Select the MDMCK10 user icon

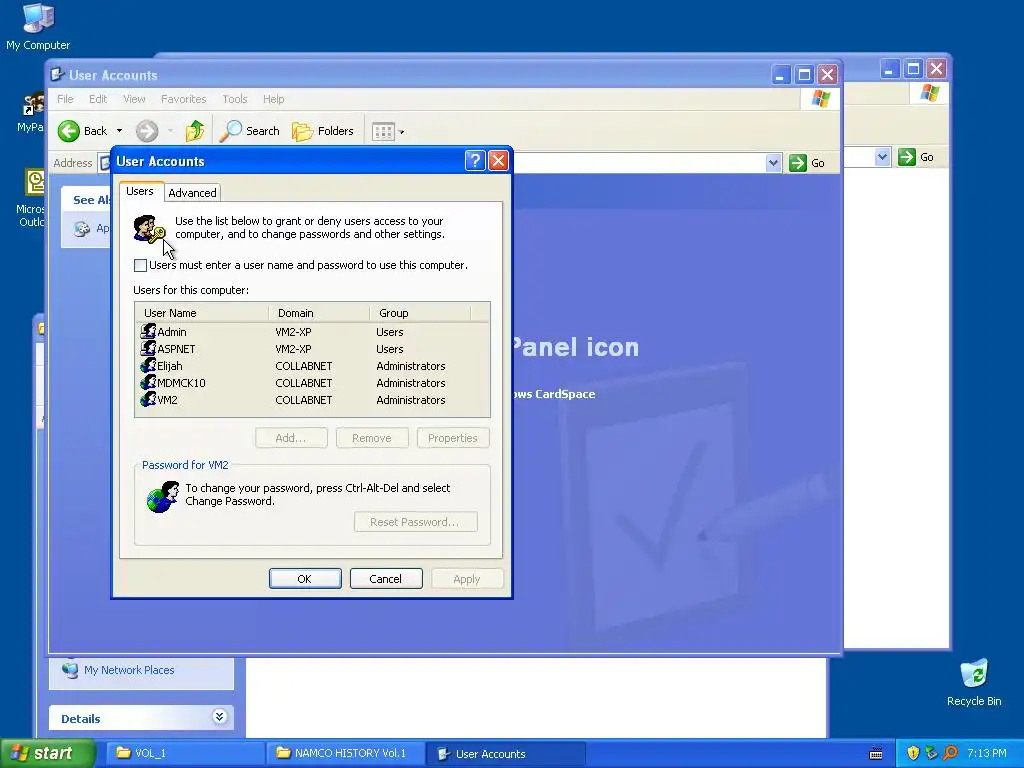click(148, 382)
